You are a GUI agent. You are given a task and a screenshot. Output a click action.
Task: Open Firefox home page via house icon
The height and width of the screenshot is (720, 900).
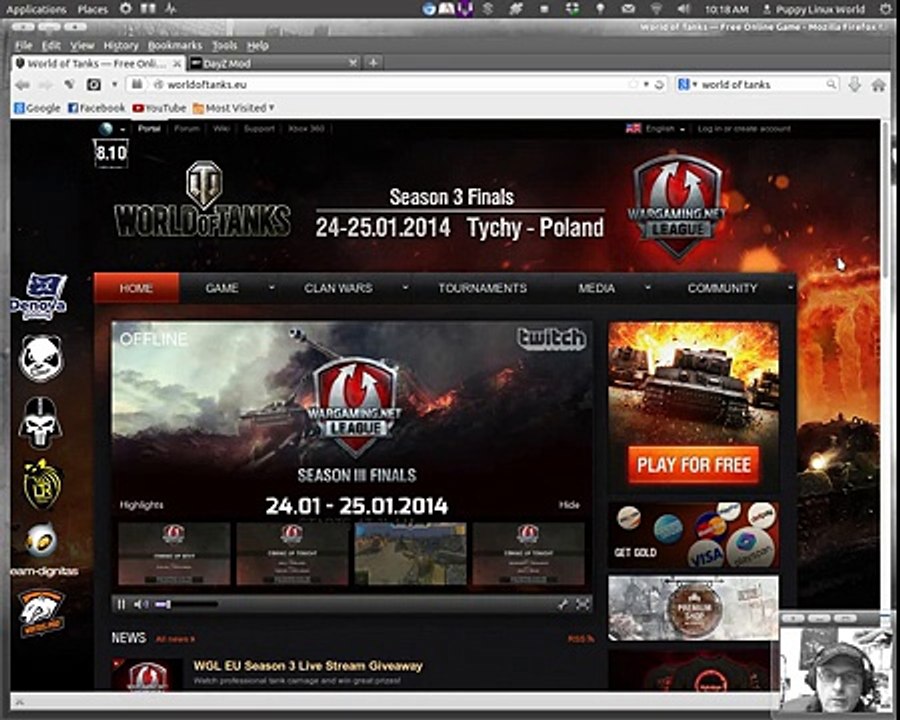(878, 85)
